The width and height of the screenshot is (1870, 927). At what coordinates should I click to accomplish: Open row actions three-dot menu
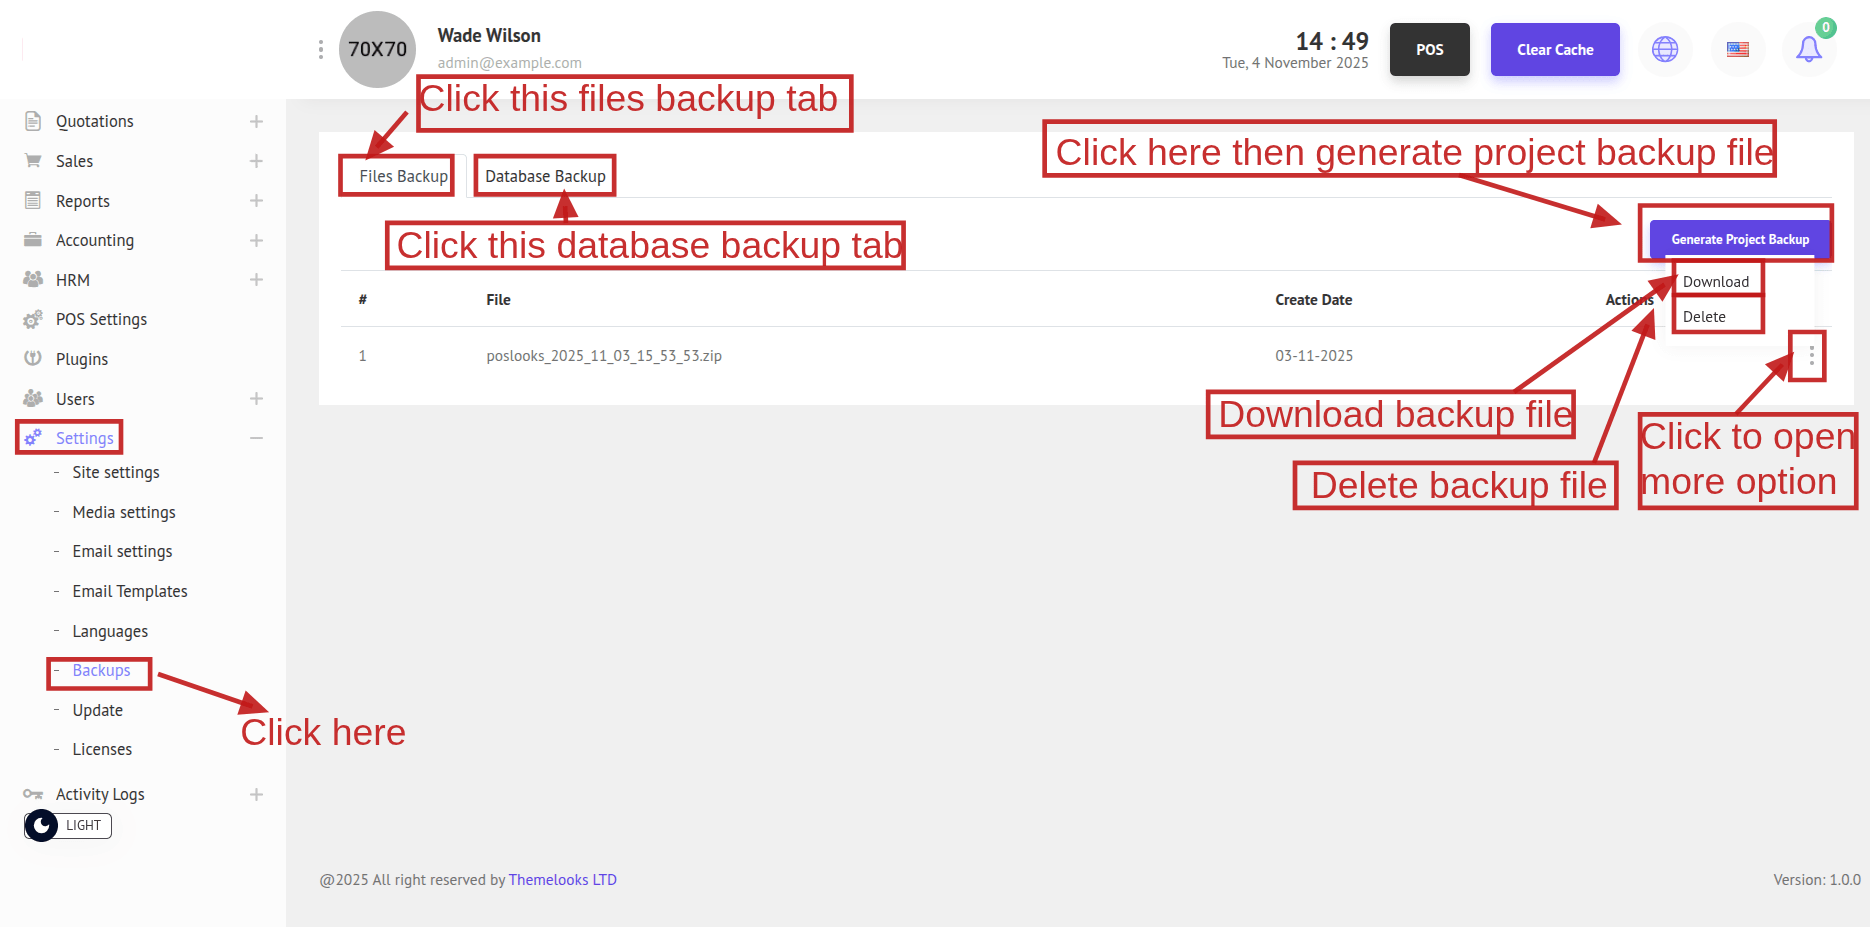coord(1811,356)
